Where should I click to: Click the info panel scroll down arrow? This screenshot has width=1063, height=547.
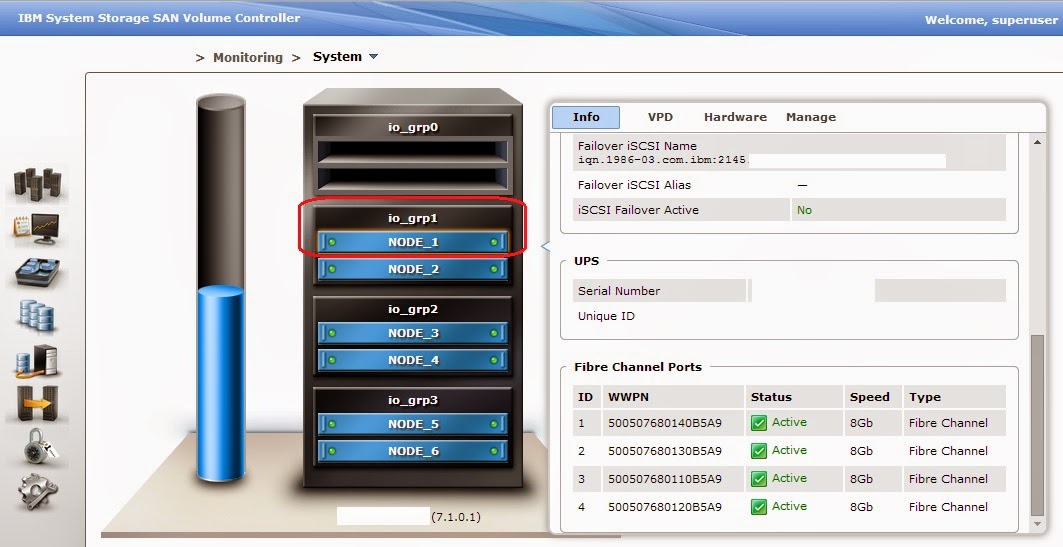[1037, 524]
